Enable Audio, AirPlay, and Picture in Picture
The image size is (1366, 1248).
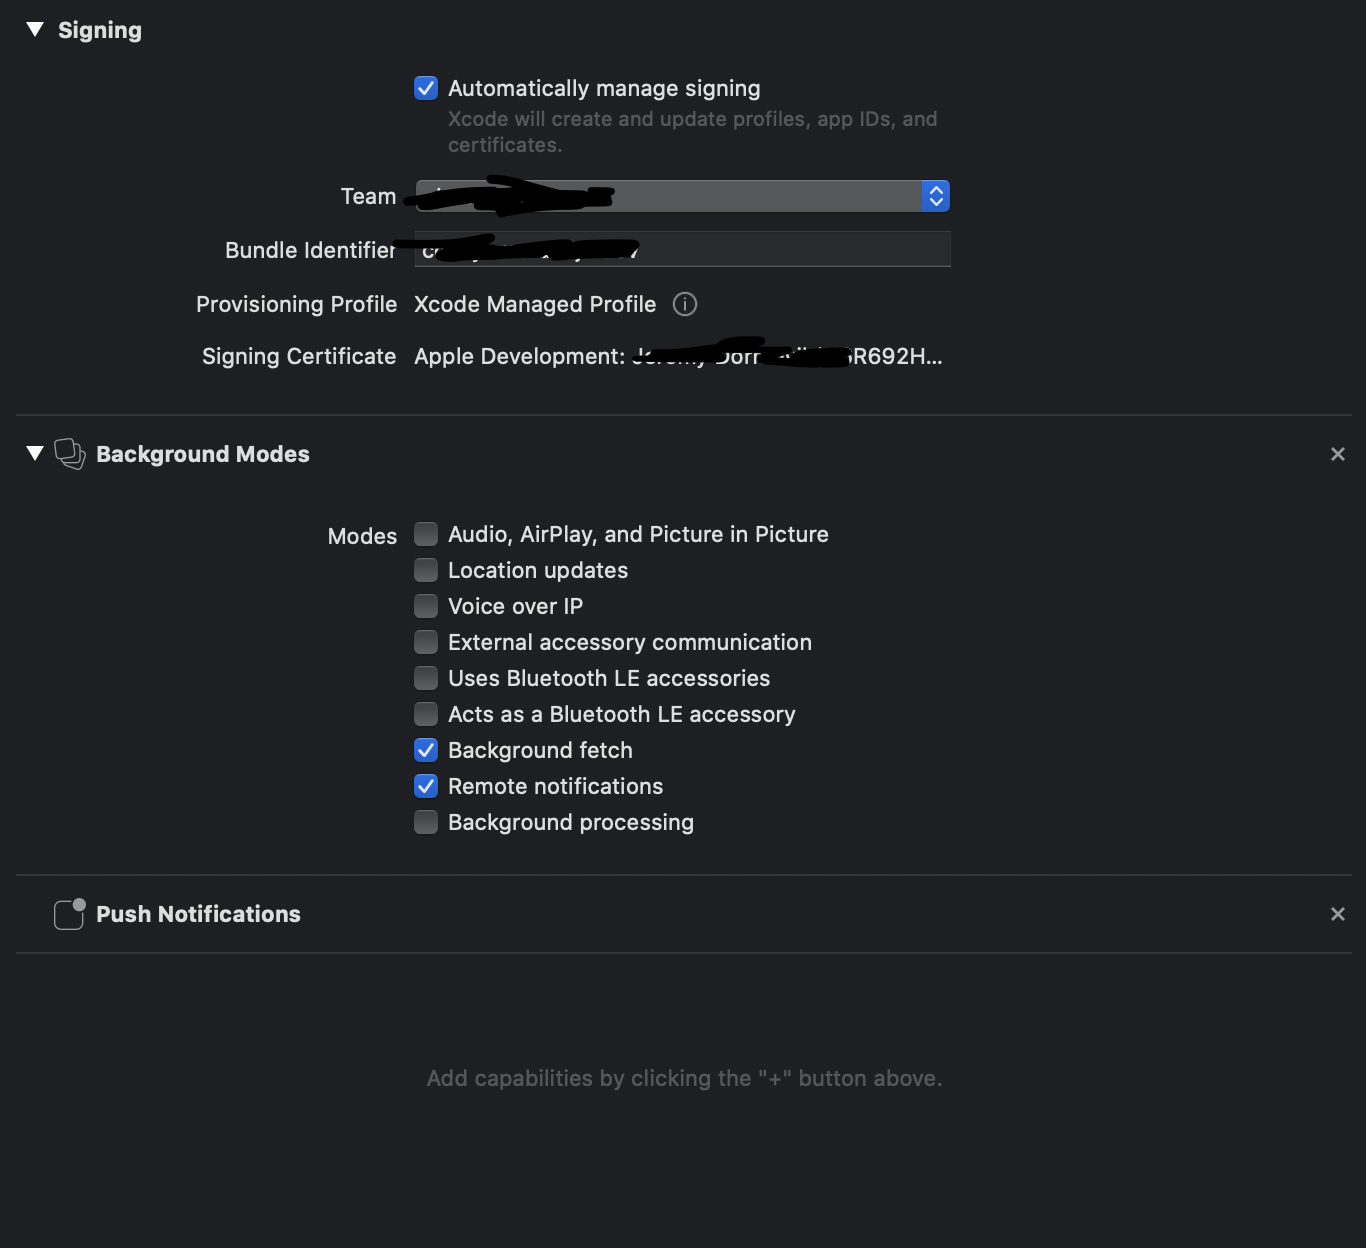pyautogui.click(x=426, y=534)
